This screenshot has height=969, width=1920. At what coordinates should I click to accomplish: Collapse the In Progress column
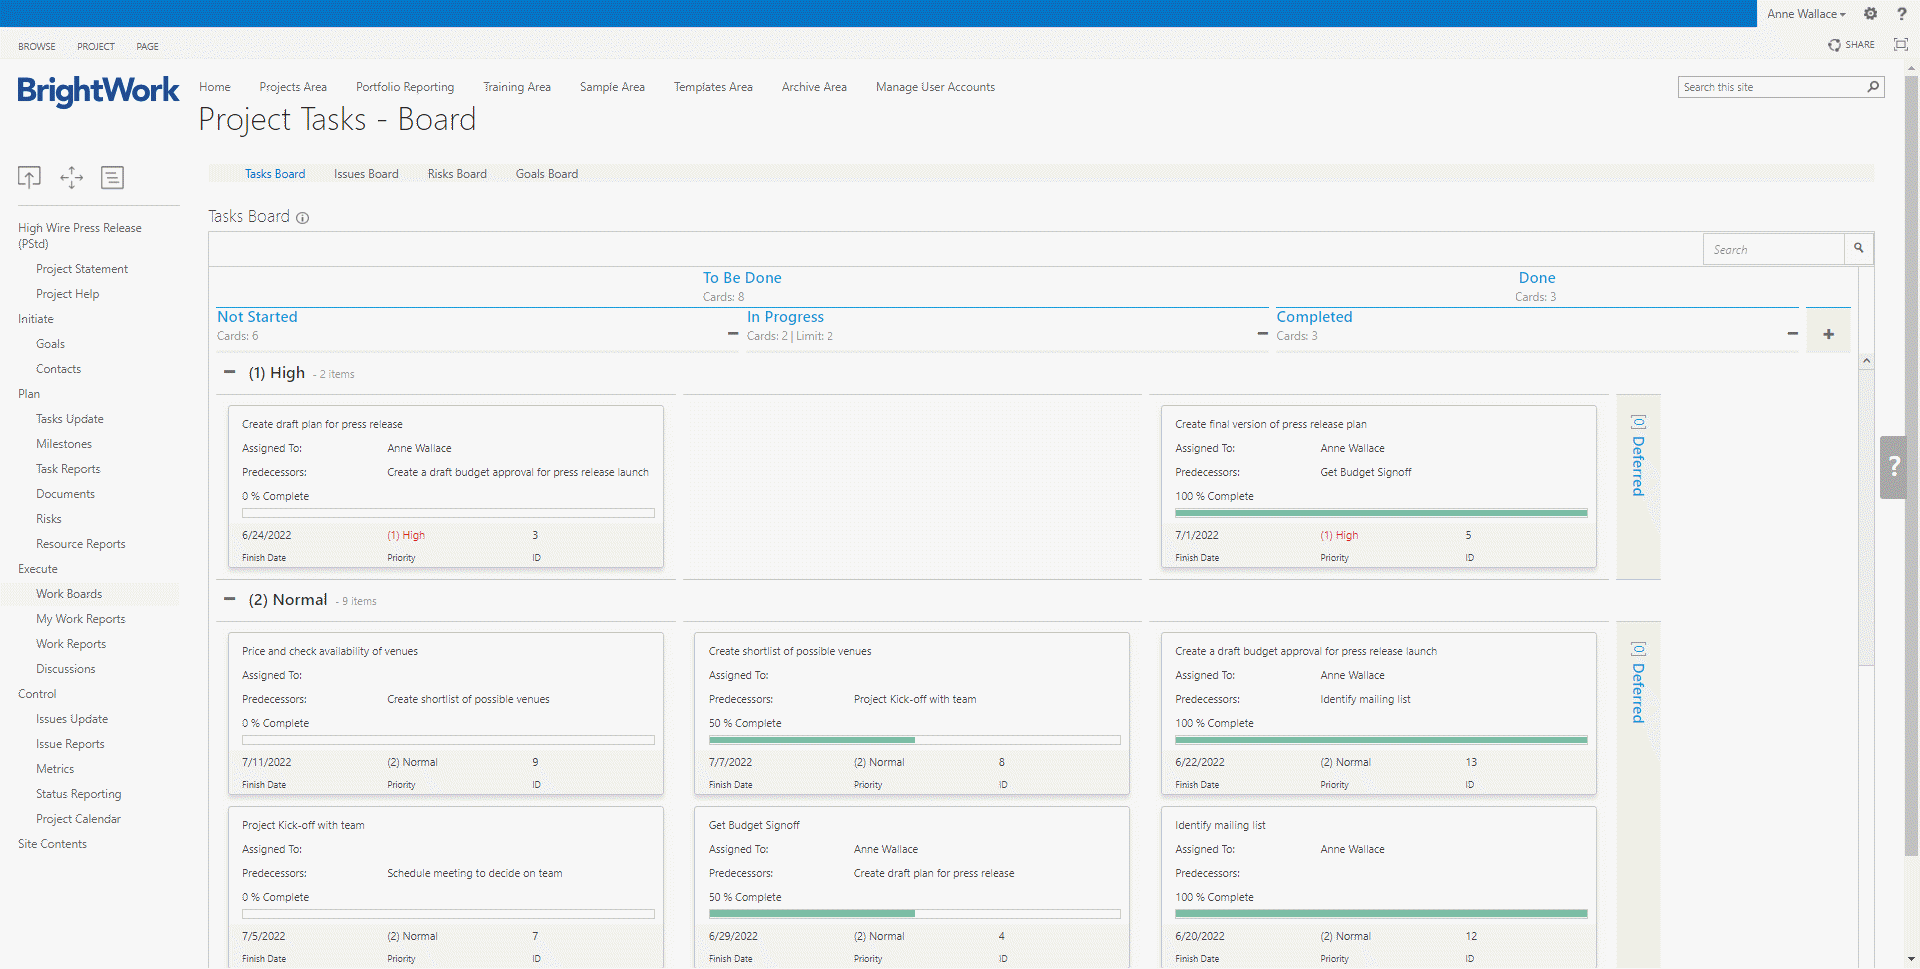click(1262, 333)
